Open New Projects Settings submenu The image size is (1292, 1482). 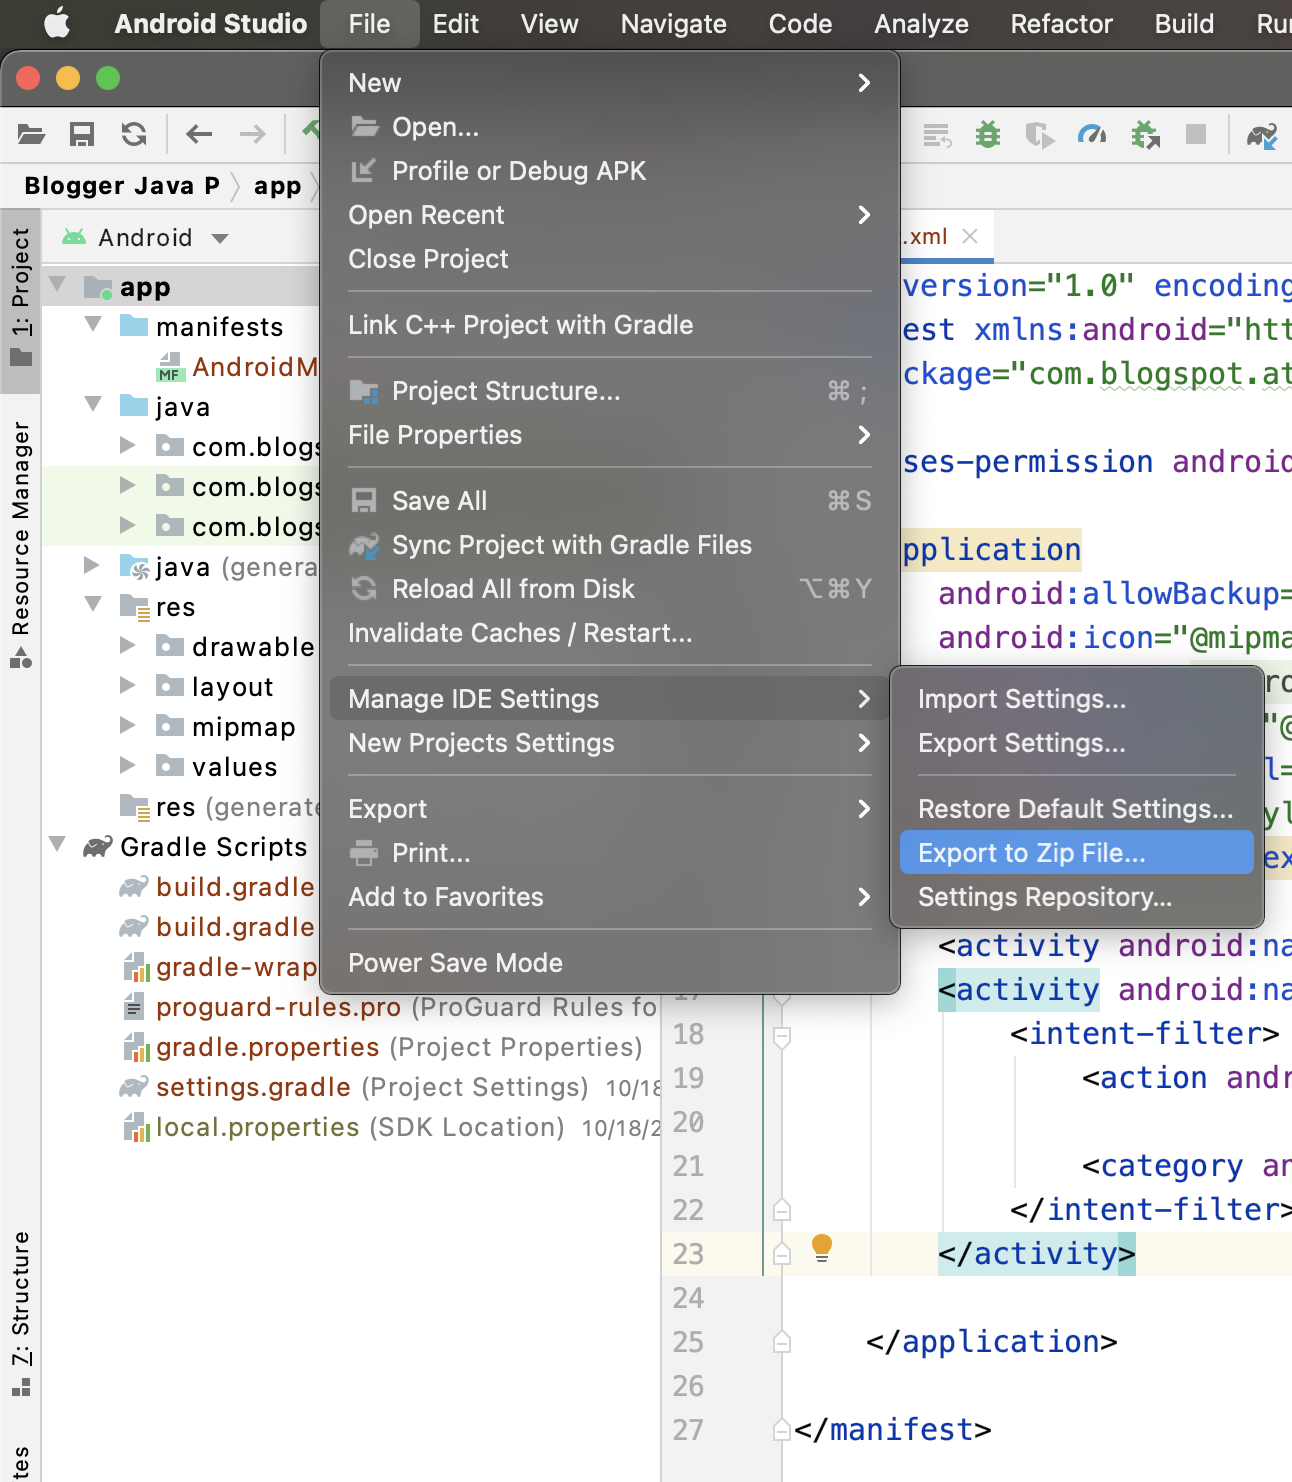(x=610, y=743)
